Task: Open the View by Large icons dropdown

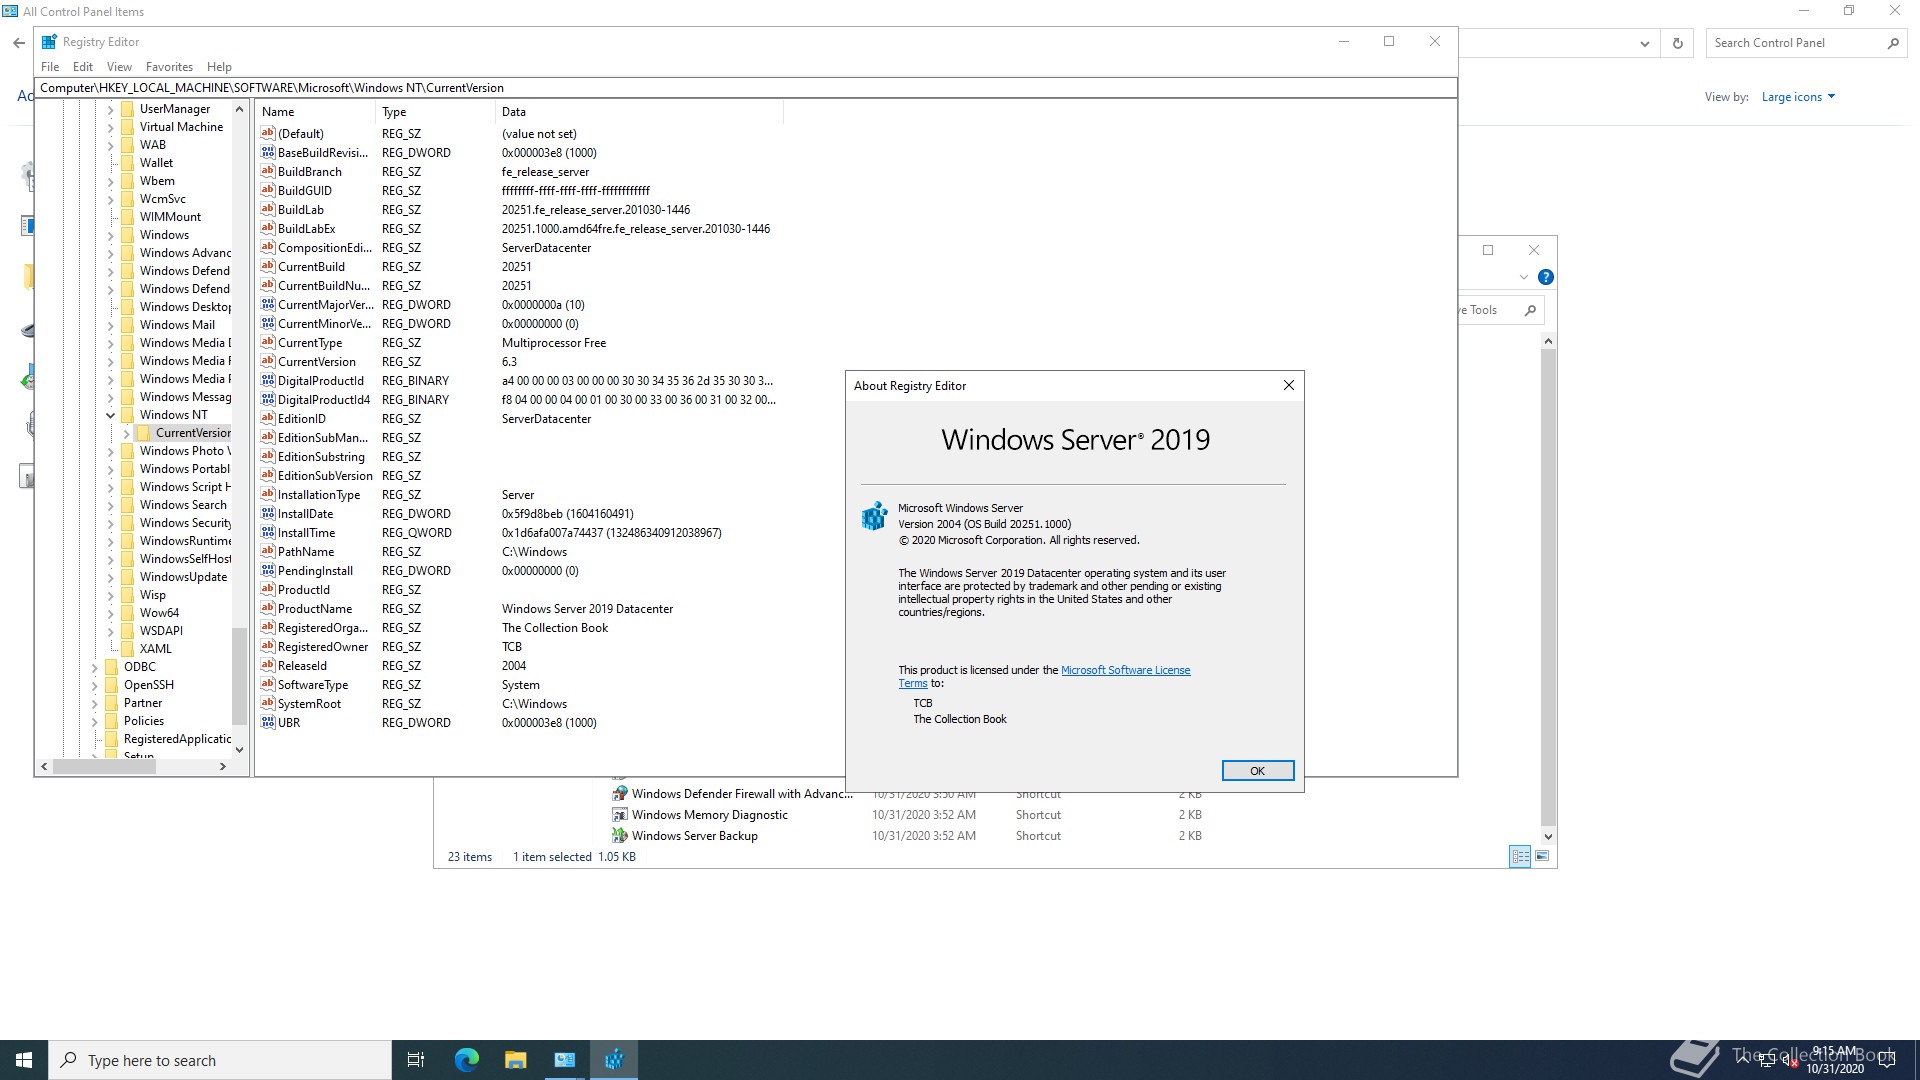Action: point(1798,97)
